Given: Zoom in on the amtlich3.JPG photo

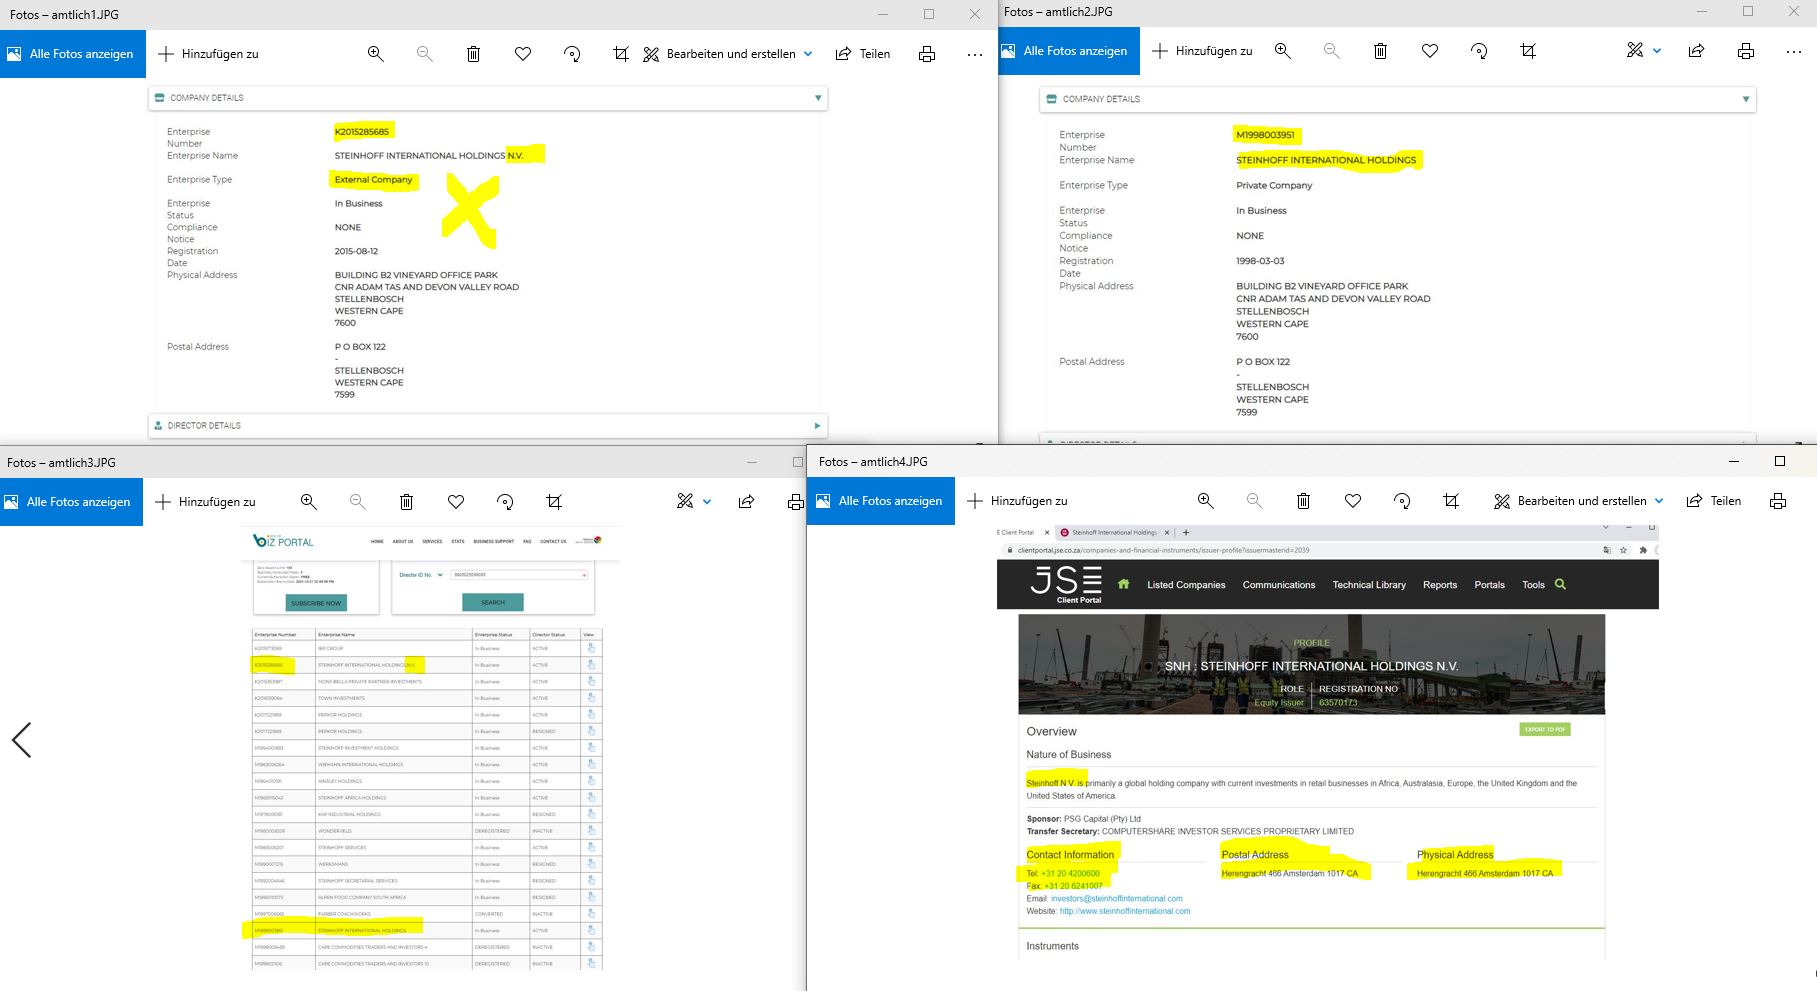Looking at the screenshot, I should pyautogui.click(x=309, y=502).
